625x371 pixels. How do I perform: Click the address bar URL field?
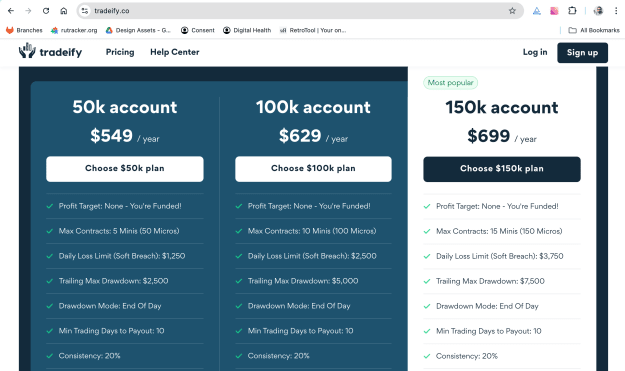click(x=299, y=11)
